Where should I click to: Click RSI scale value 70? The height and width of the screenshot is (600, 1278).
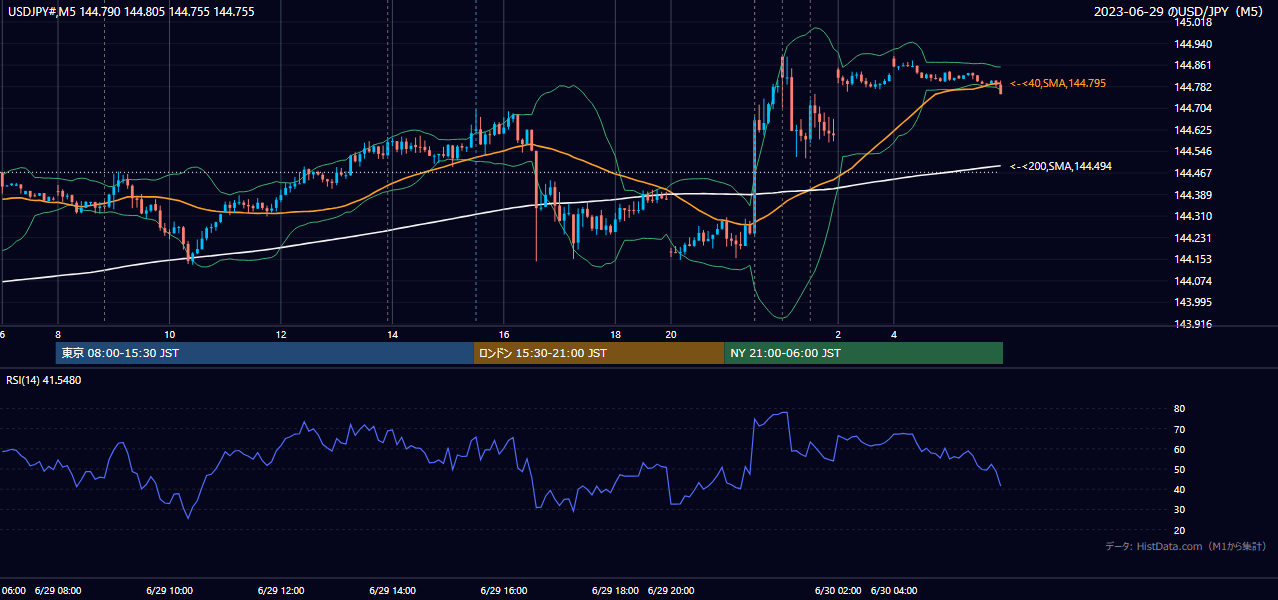(x=1180, y=429)
